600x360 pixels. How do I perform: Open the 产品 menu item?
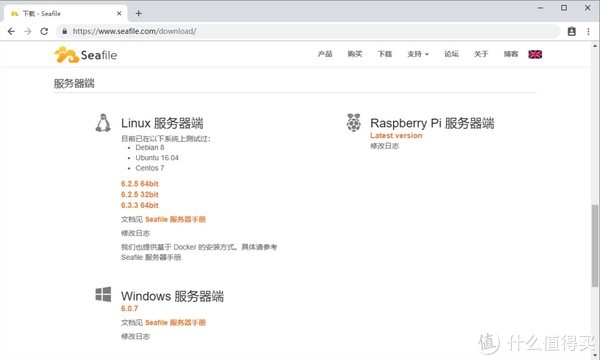click(325, 54)
